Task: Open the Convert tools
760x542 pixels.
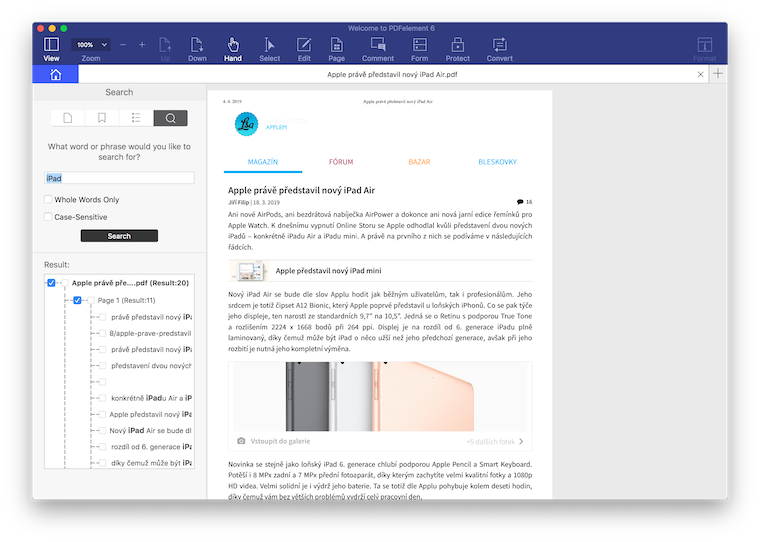Action: (x=499, y=48)
